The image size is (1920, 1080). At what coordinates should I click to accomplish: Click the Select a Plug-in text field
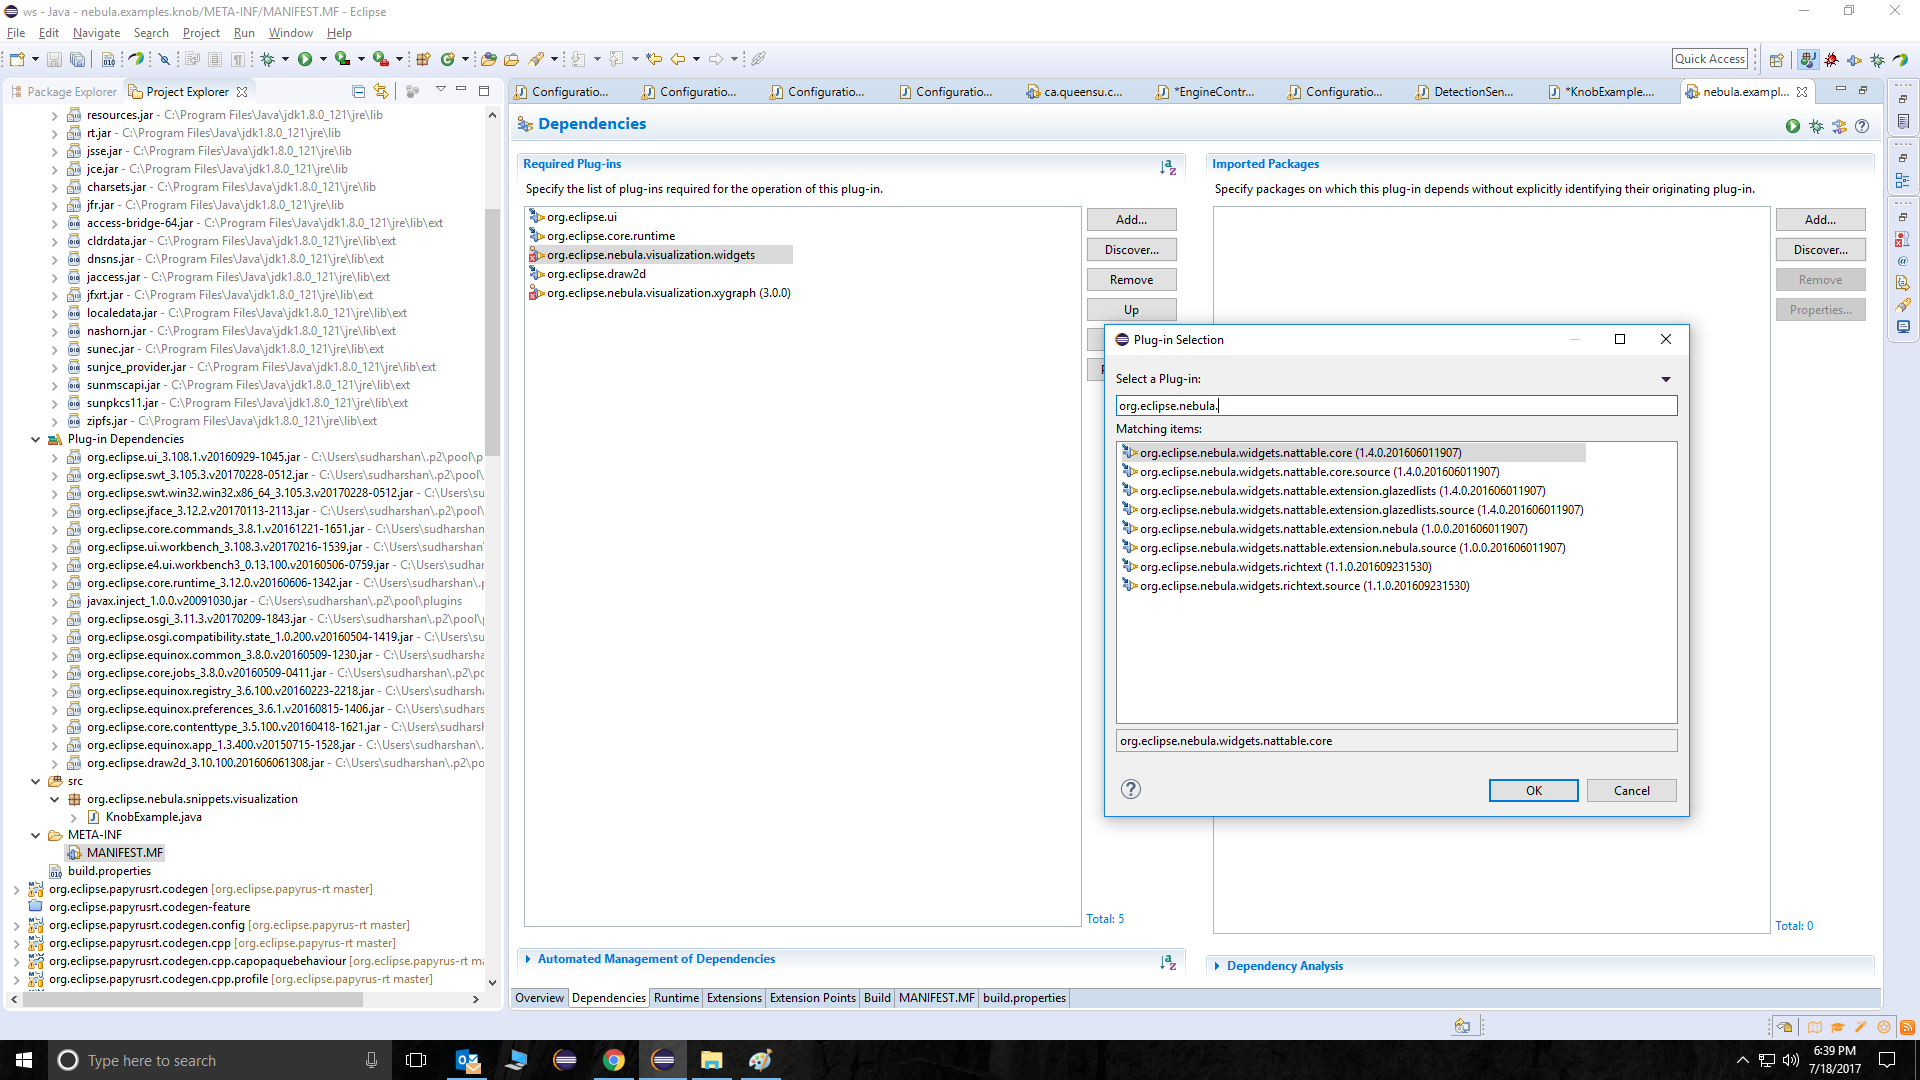pyautogui.click(x=1395, y=406)
